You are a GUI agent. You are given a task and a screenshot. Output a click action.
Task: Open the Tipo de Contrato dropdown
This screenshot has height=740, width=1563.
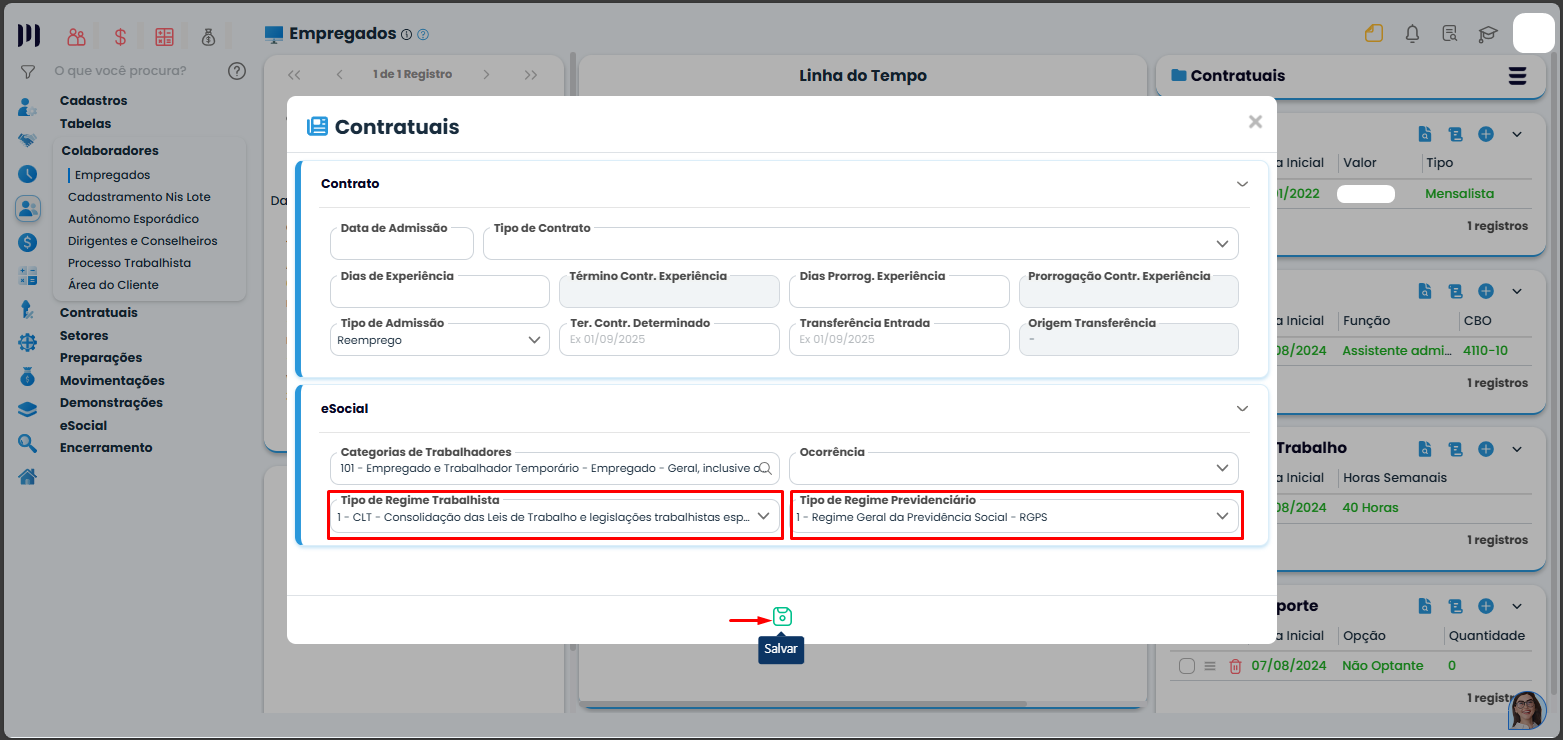(860, 243)
